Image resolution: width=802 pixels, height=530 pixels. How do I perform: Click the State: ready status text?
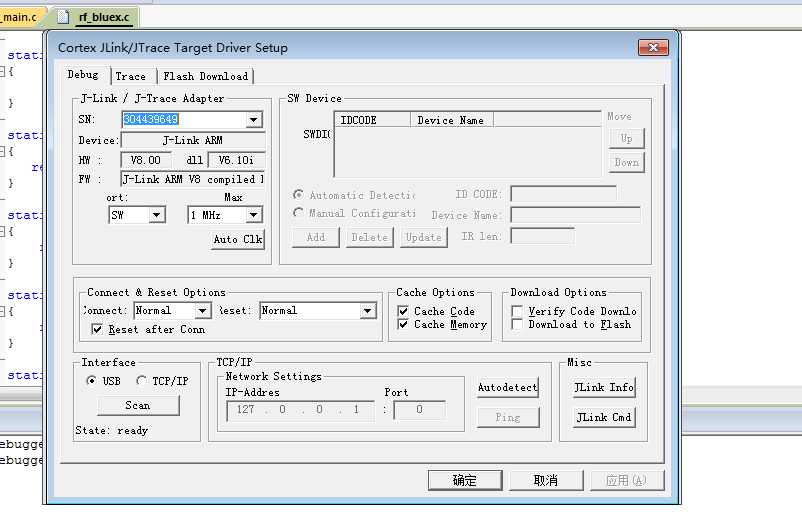[112, 431]
